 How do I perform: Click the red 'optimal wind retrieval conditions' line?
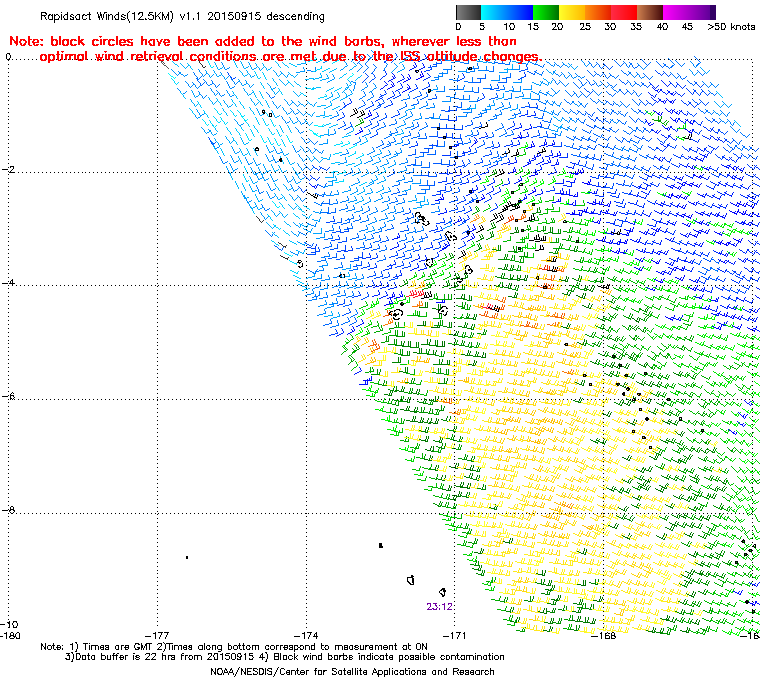pyautogui.click(x=291, y=57)
